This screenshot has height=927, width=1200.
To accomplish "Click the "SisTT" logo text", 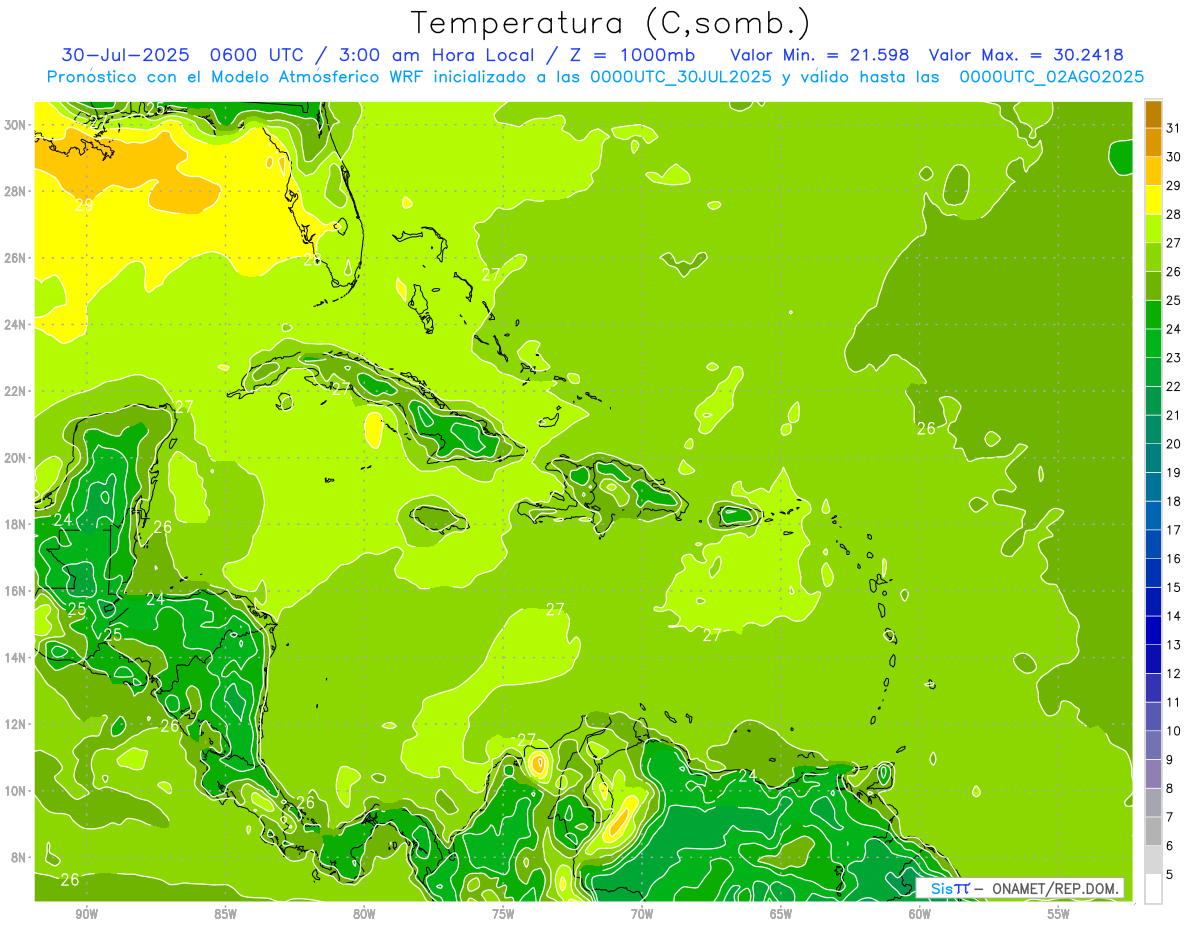I will 950,888.
